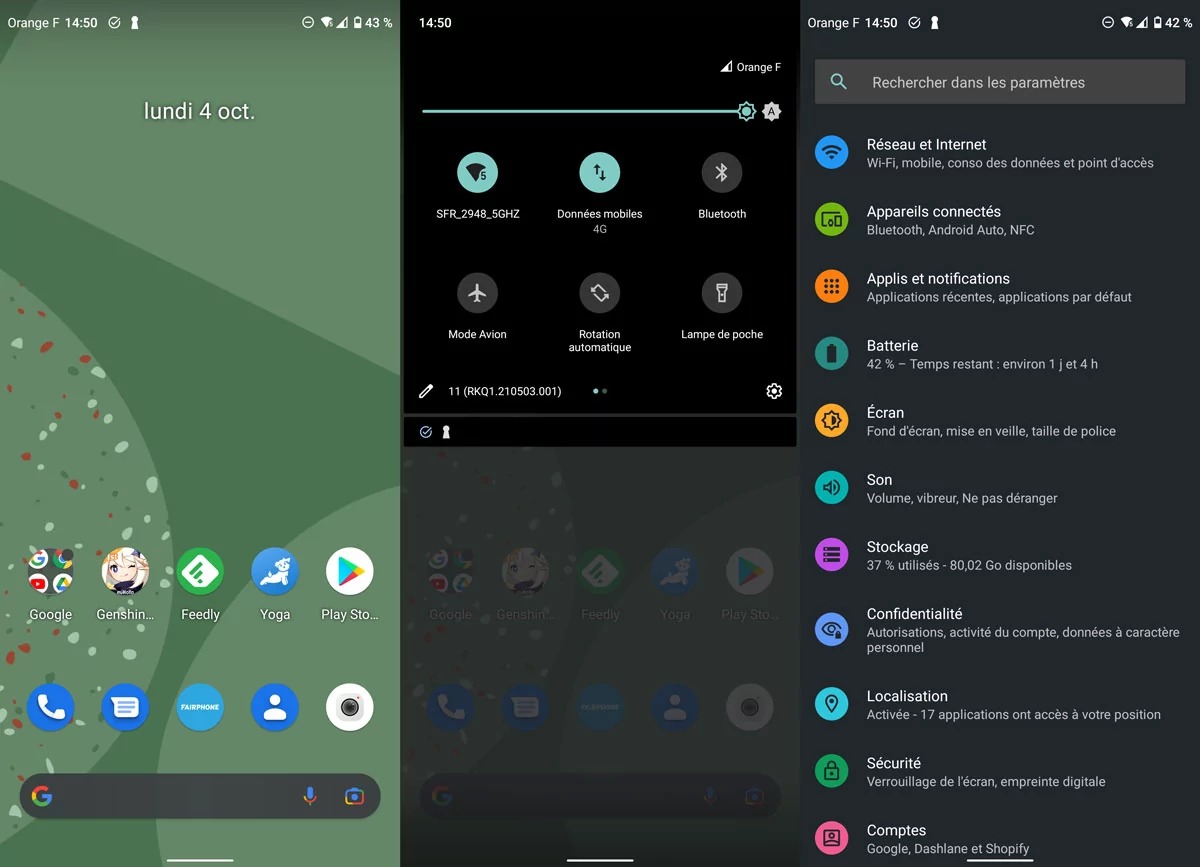Tap the Google search bar widget
The height and width of the screenshot is (867, 1200).
pyautogui.click(x=200, y=796)
